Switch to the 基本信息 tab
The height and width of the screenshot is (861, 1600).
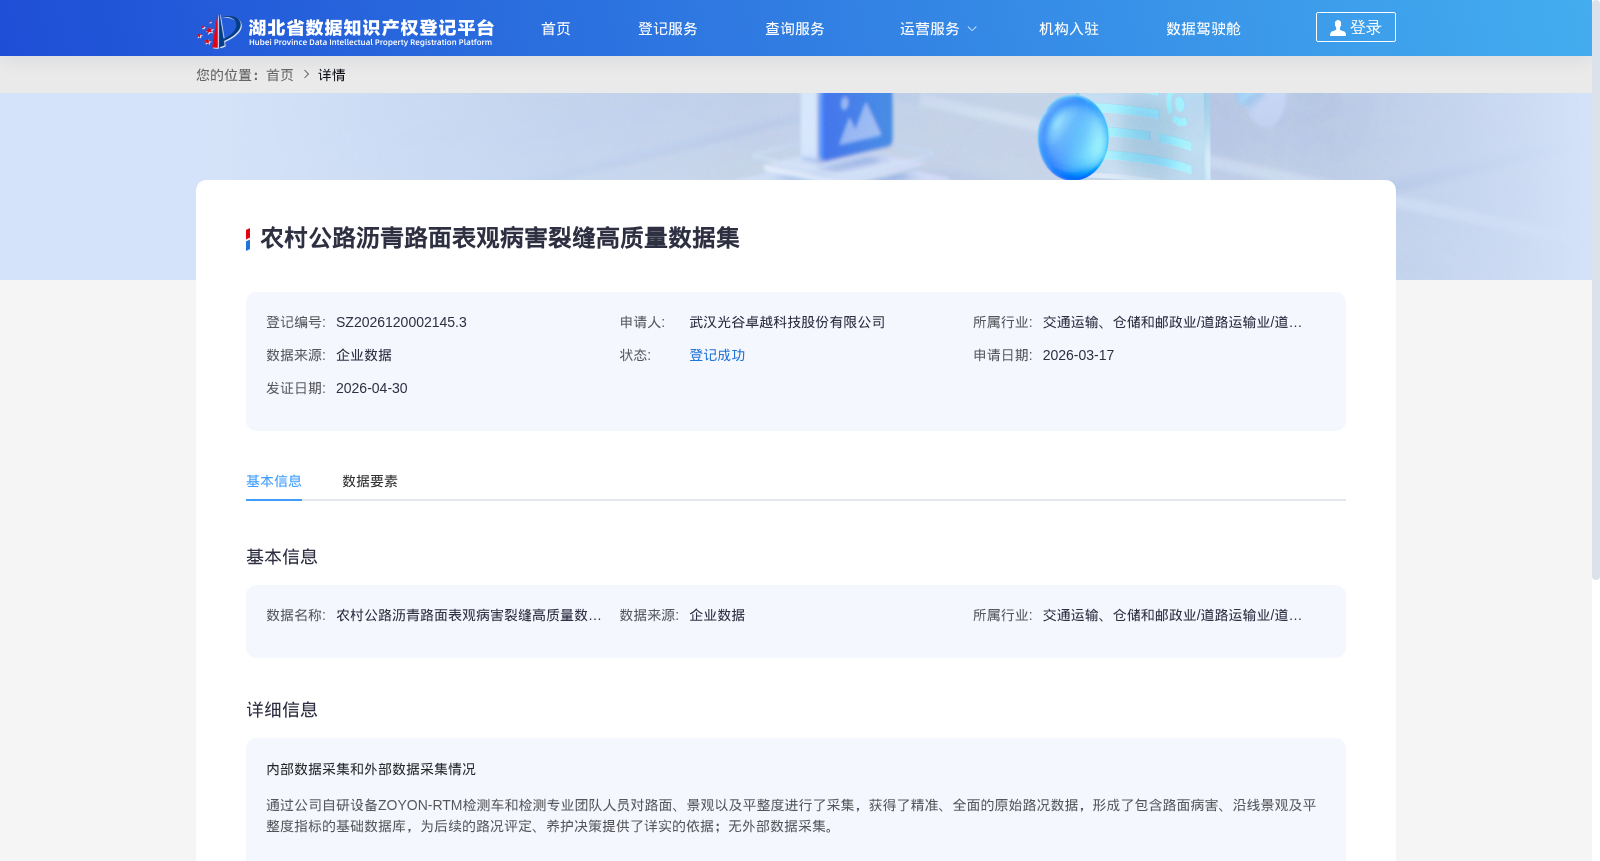pos(274,481)
